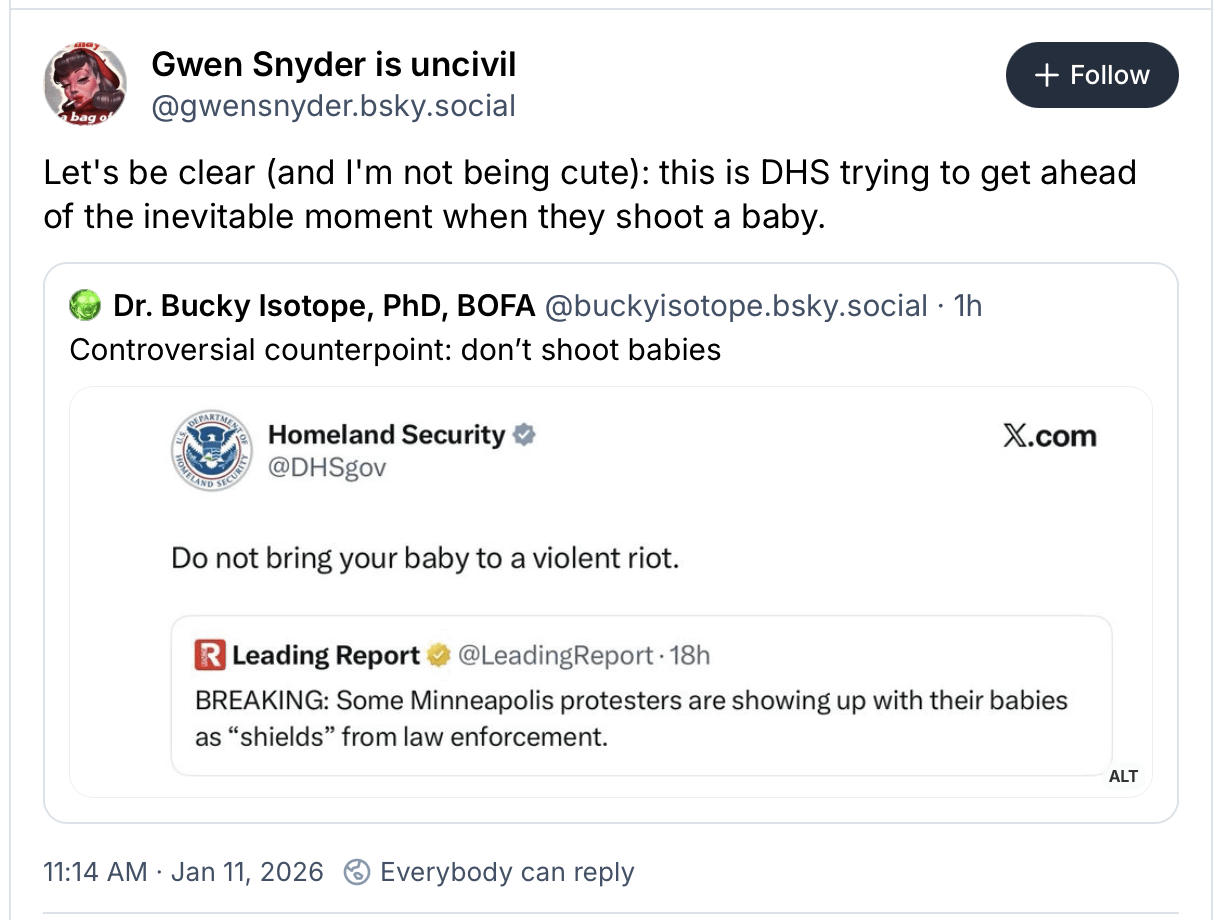Click the reply-settings icon beside the post date
Screen dimensions: 1232x920
click(356, 872)
